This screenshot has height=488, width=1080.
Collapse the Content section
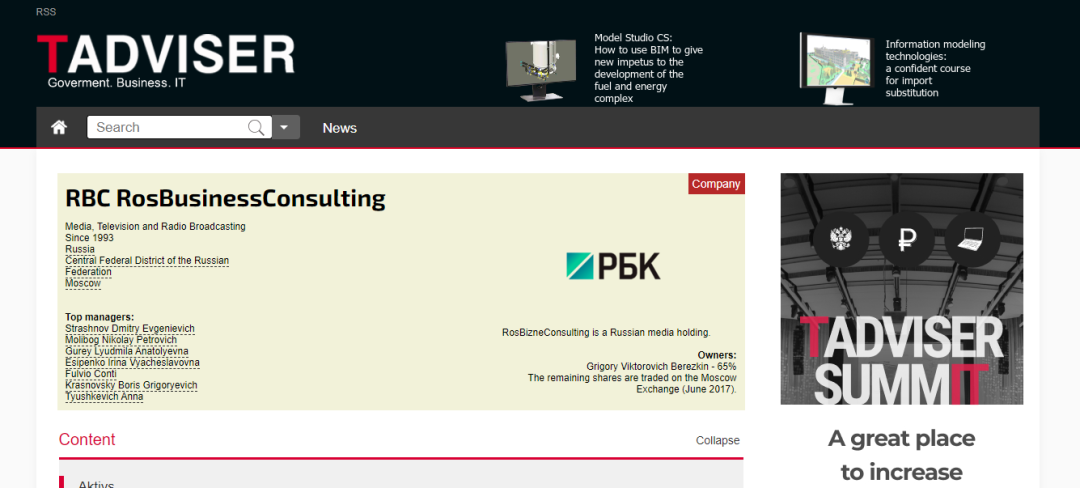pyautogui.click(x=718, y=441)
